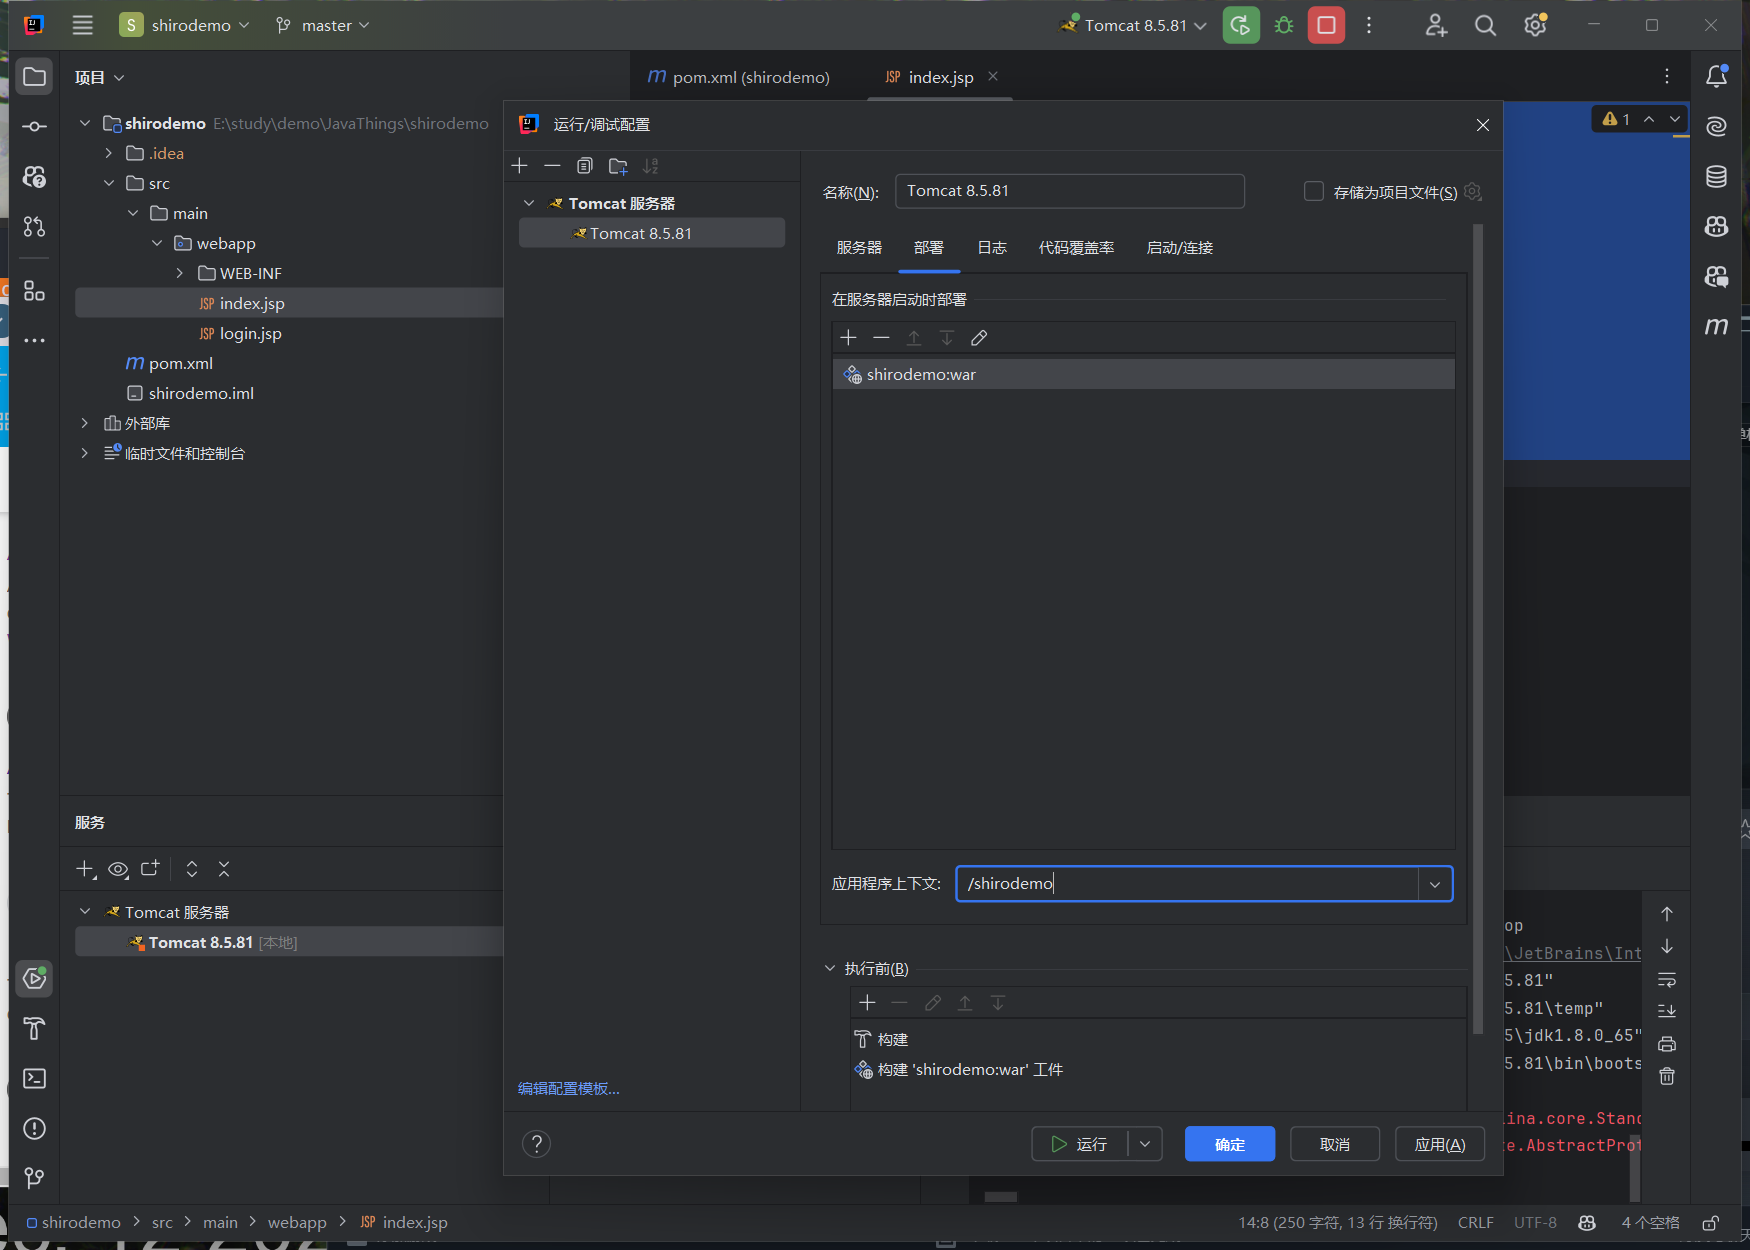Viewport: 1750px width, 1250px height.
Task: Create new configuration folder
Action: 618,165
